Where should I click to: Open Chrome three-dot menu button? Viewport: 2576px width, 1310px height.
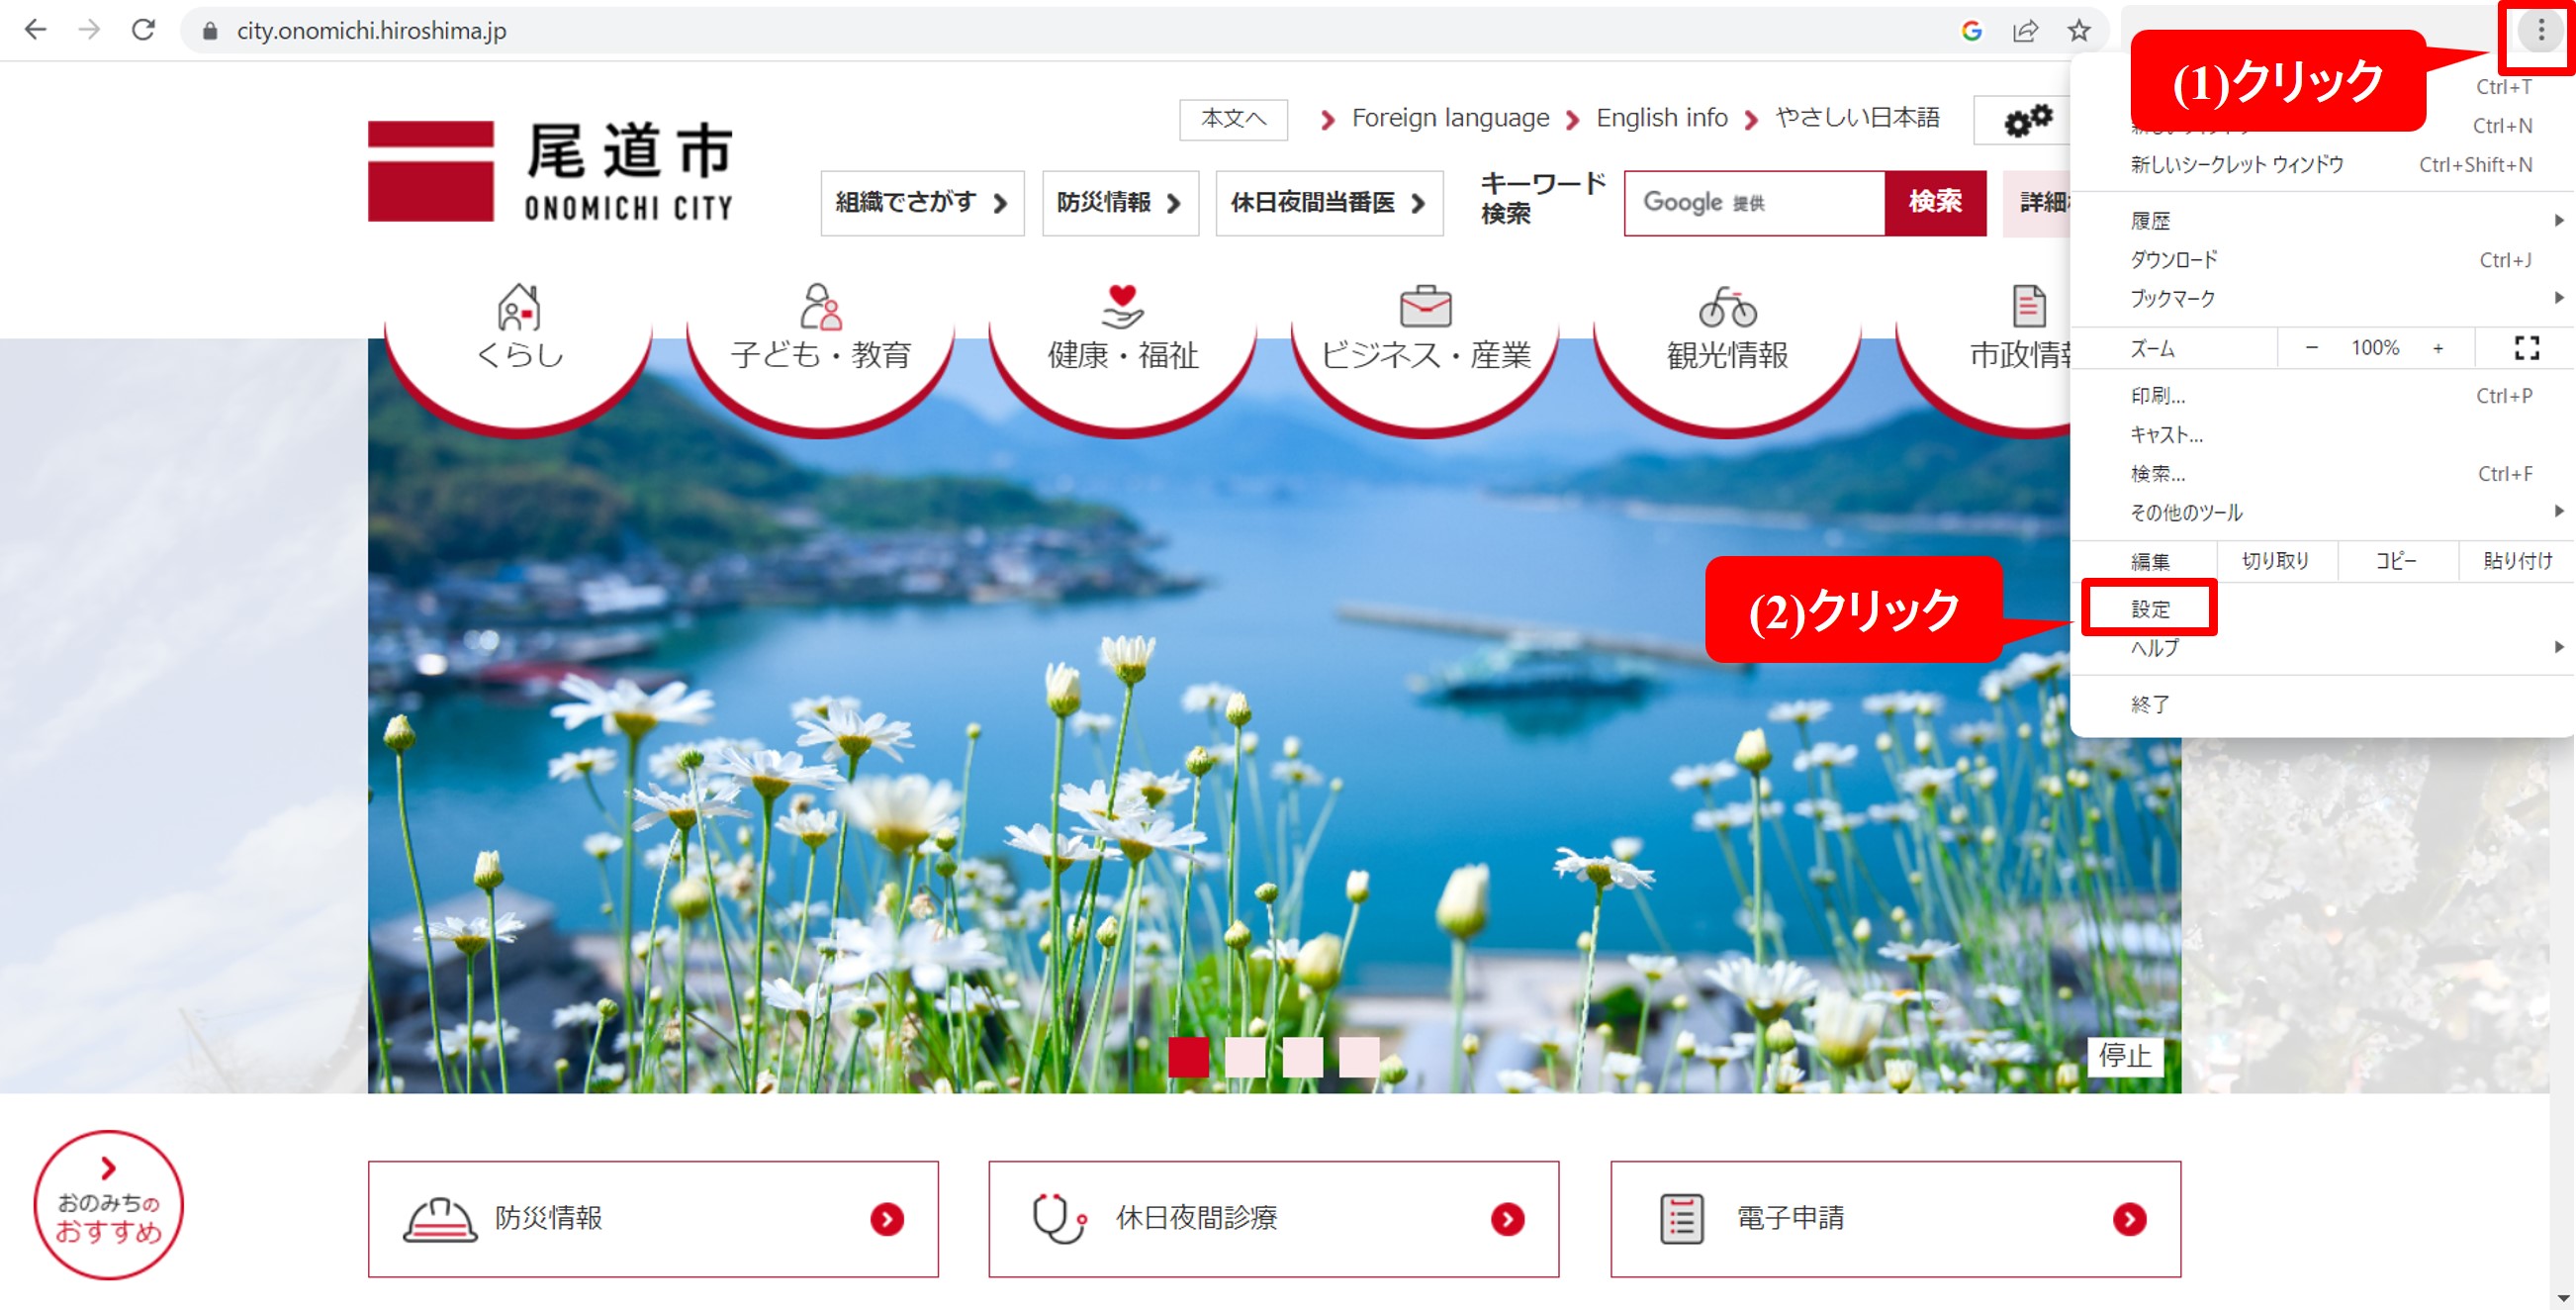(2540, 31)
